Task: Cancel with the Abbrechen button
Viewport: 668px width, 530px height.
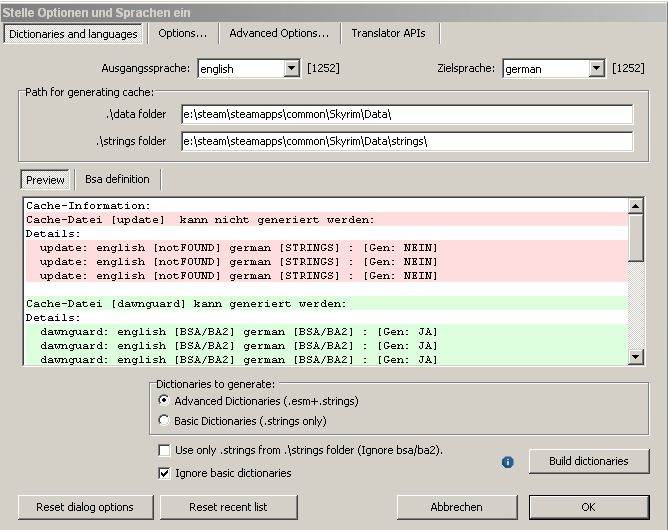Action: (457, 507)
